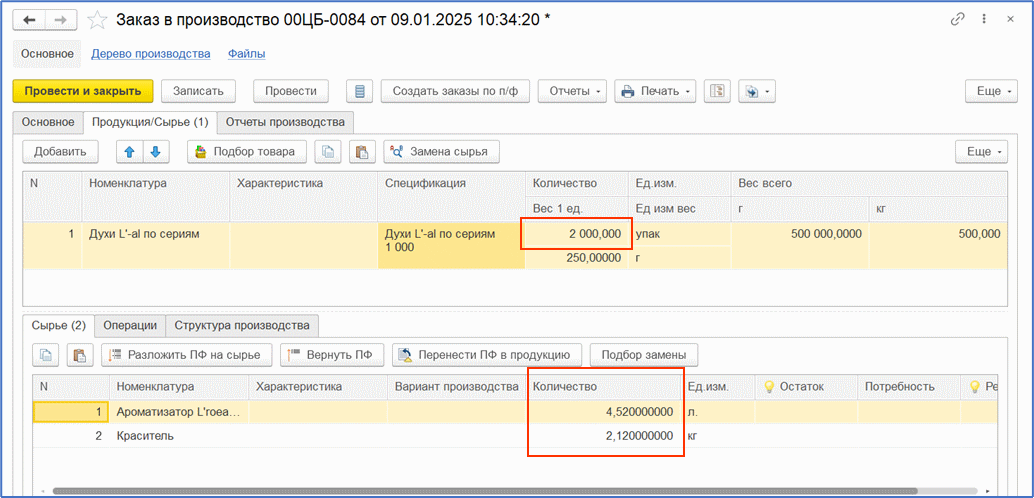Switch to the Отчеты производства tab
The height and width of the screenshot is (498, 1034).
(x=285, y=122)
